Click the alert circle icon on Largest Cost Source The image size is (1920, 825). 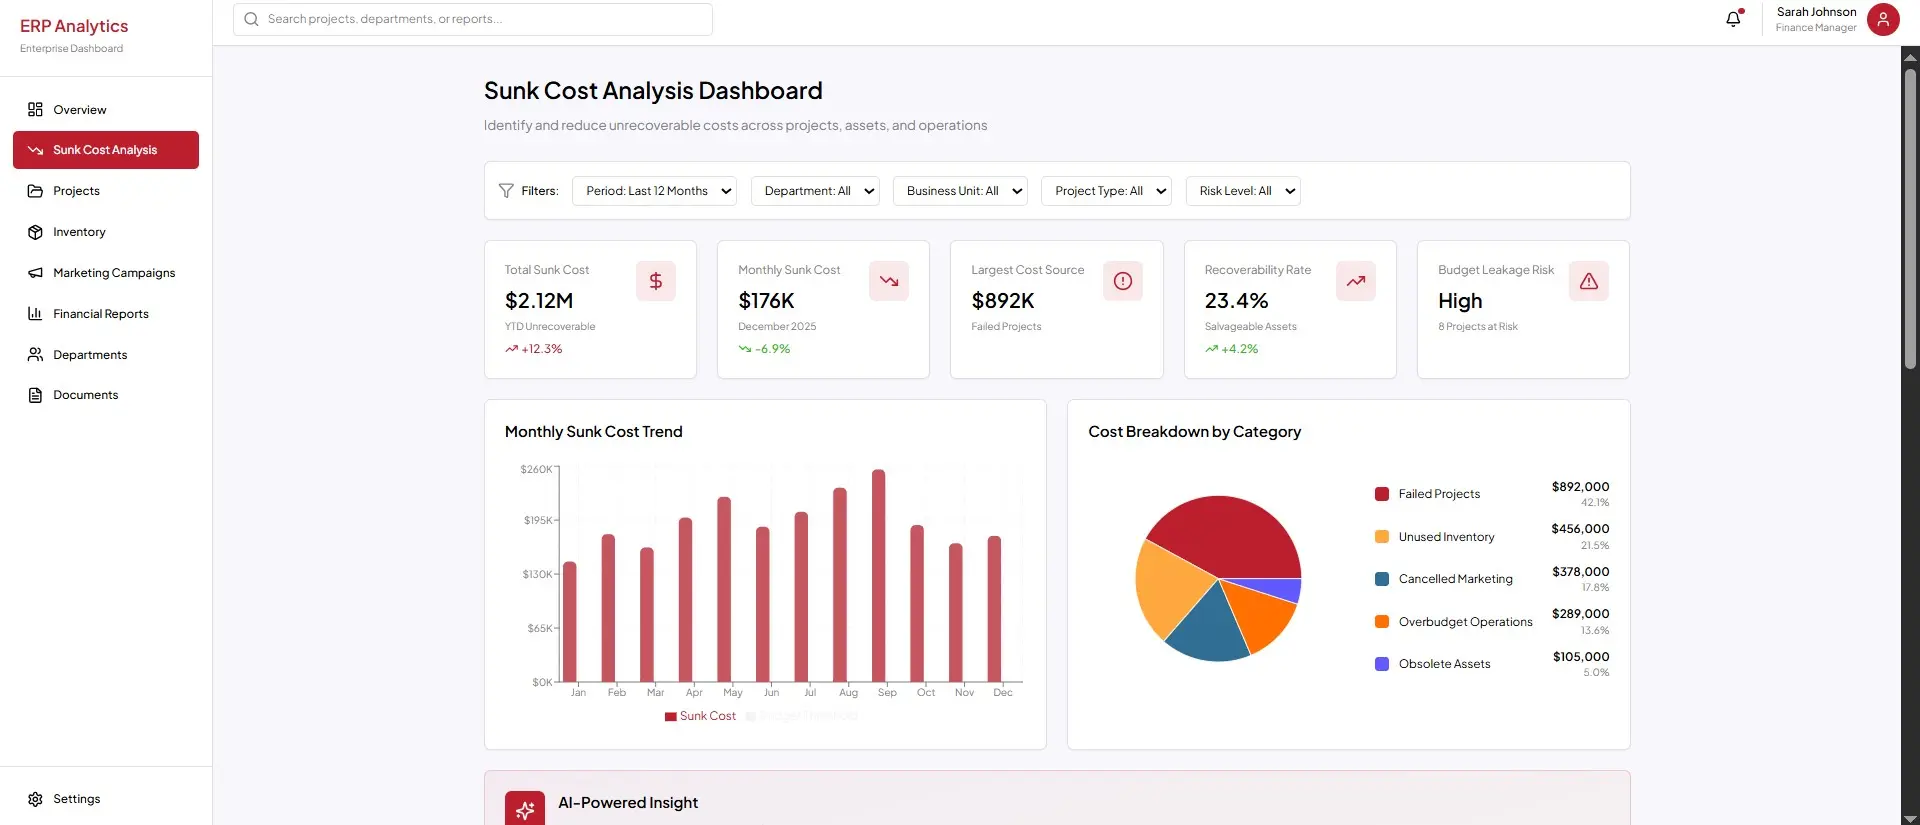[x=1122, y=281]
